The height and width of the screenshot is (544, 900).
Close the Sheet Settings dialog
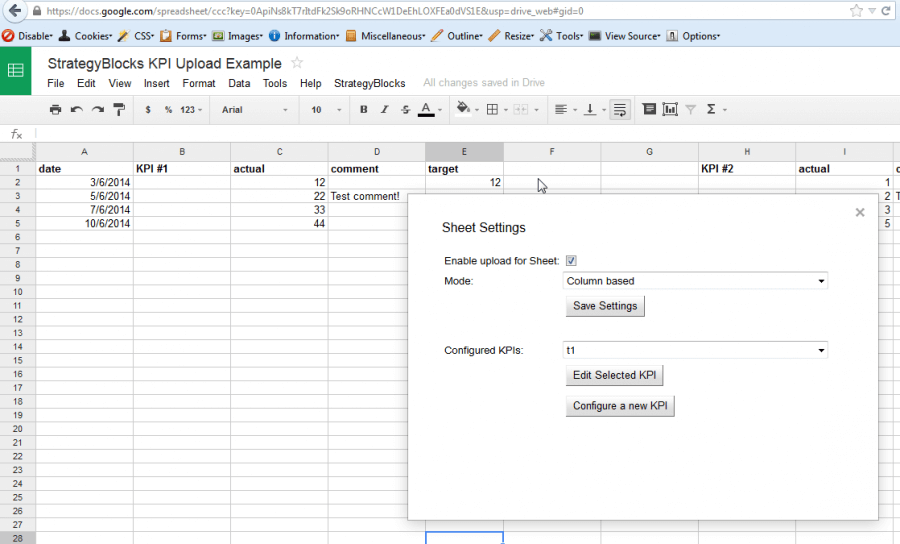(860, 212)
